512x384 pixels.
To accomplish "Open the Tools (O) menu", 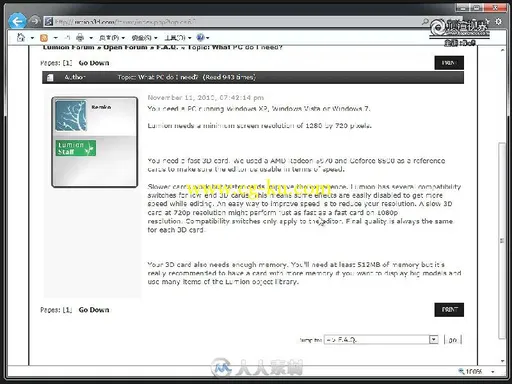I will point(178,38).
